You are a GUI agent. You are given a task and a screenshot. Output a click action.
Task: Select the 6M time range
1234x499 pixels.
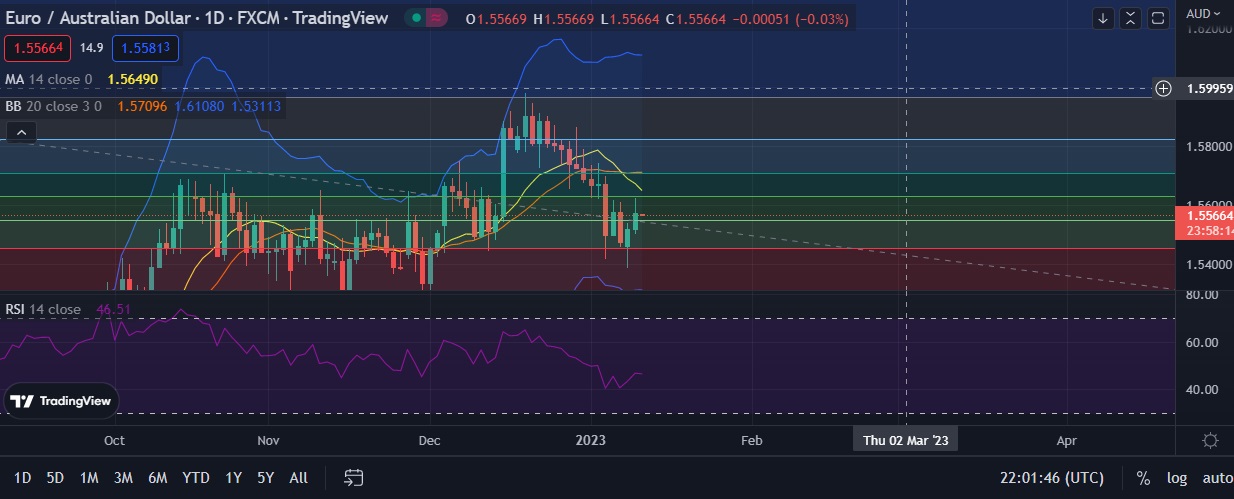tap(157, 478)
